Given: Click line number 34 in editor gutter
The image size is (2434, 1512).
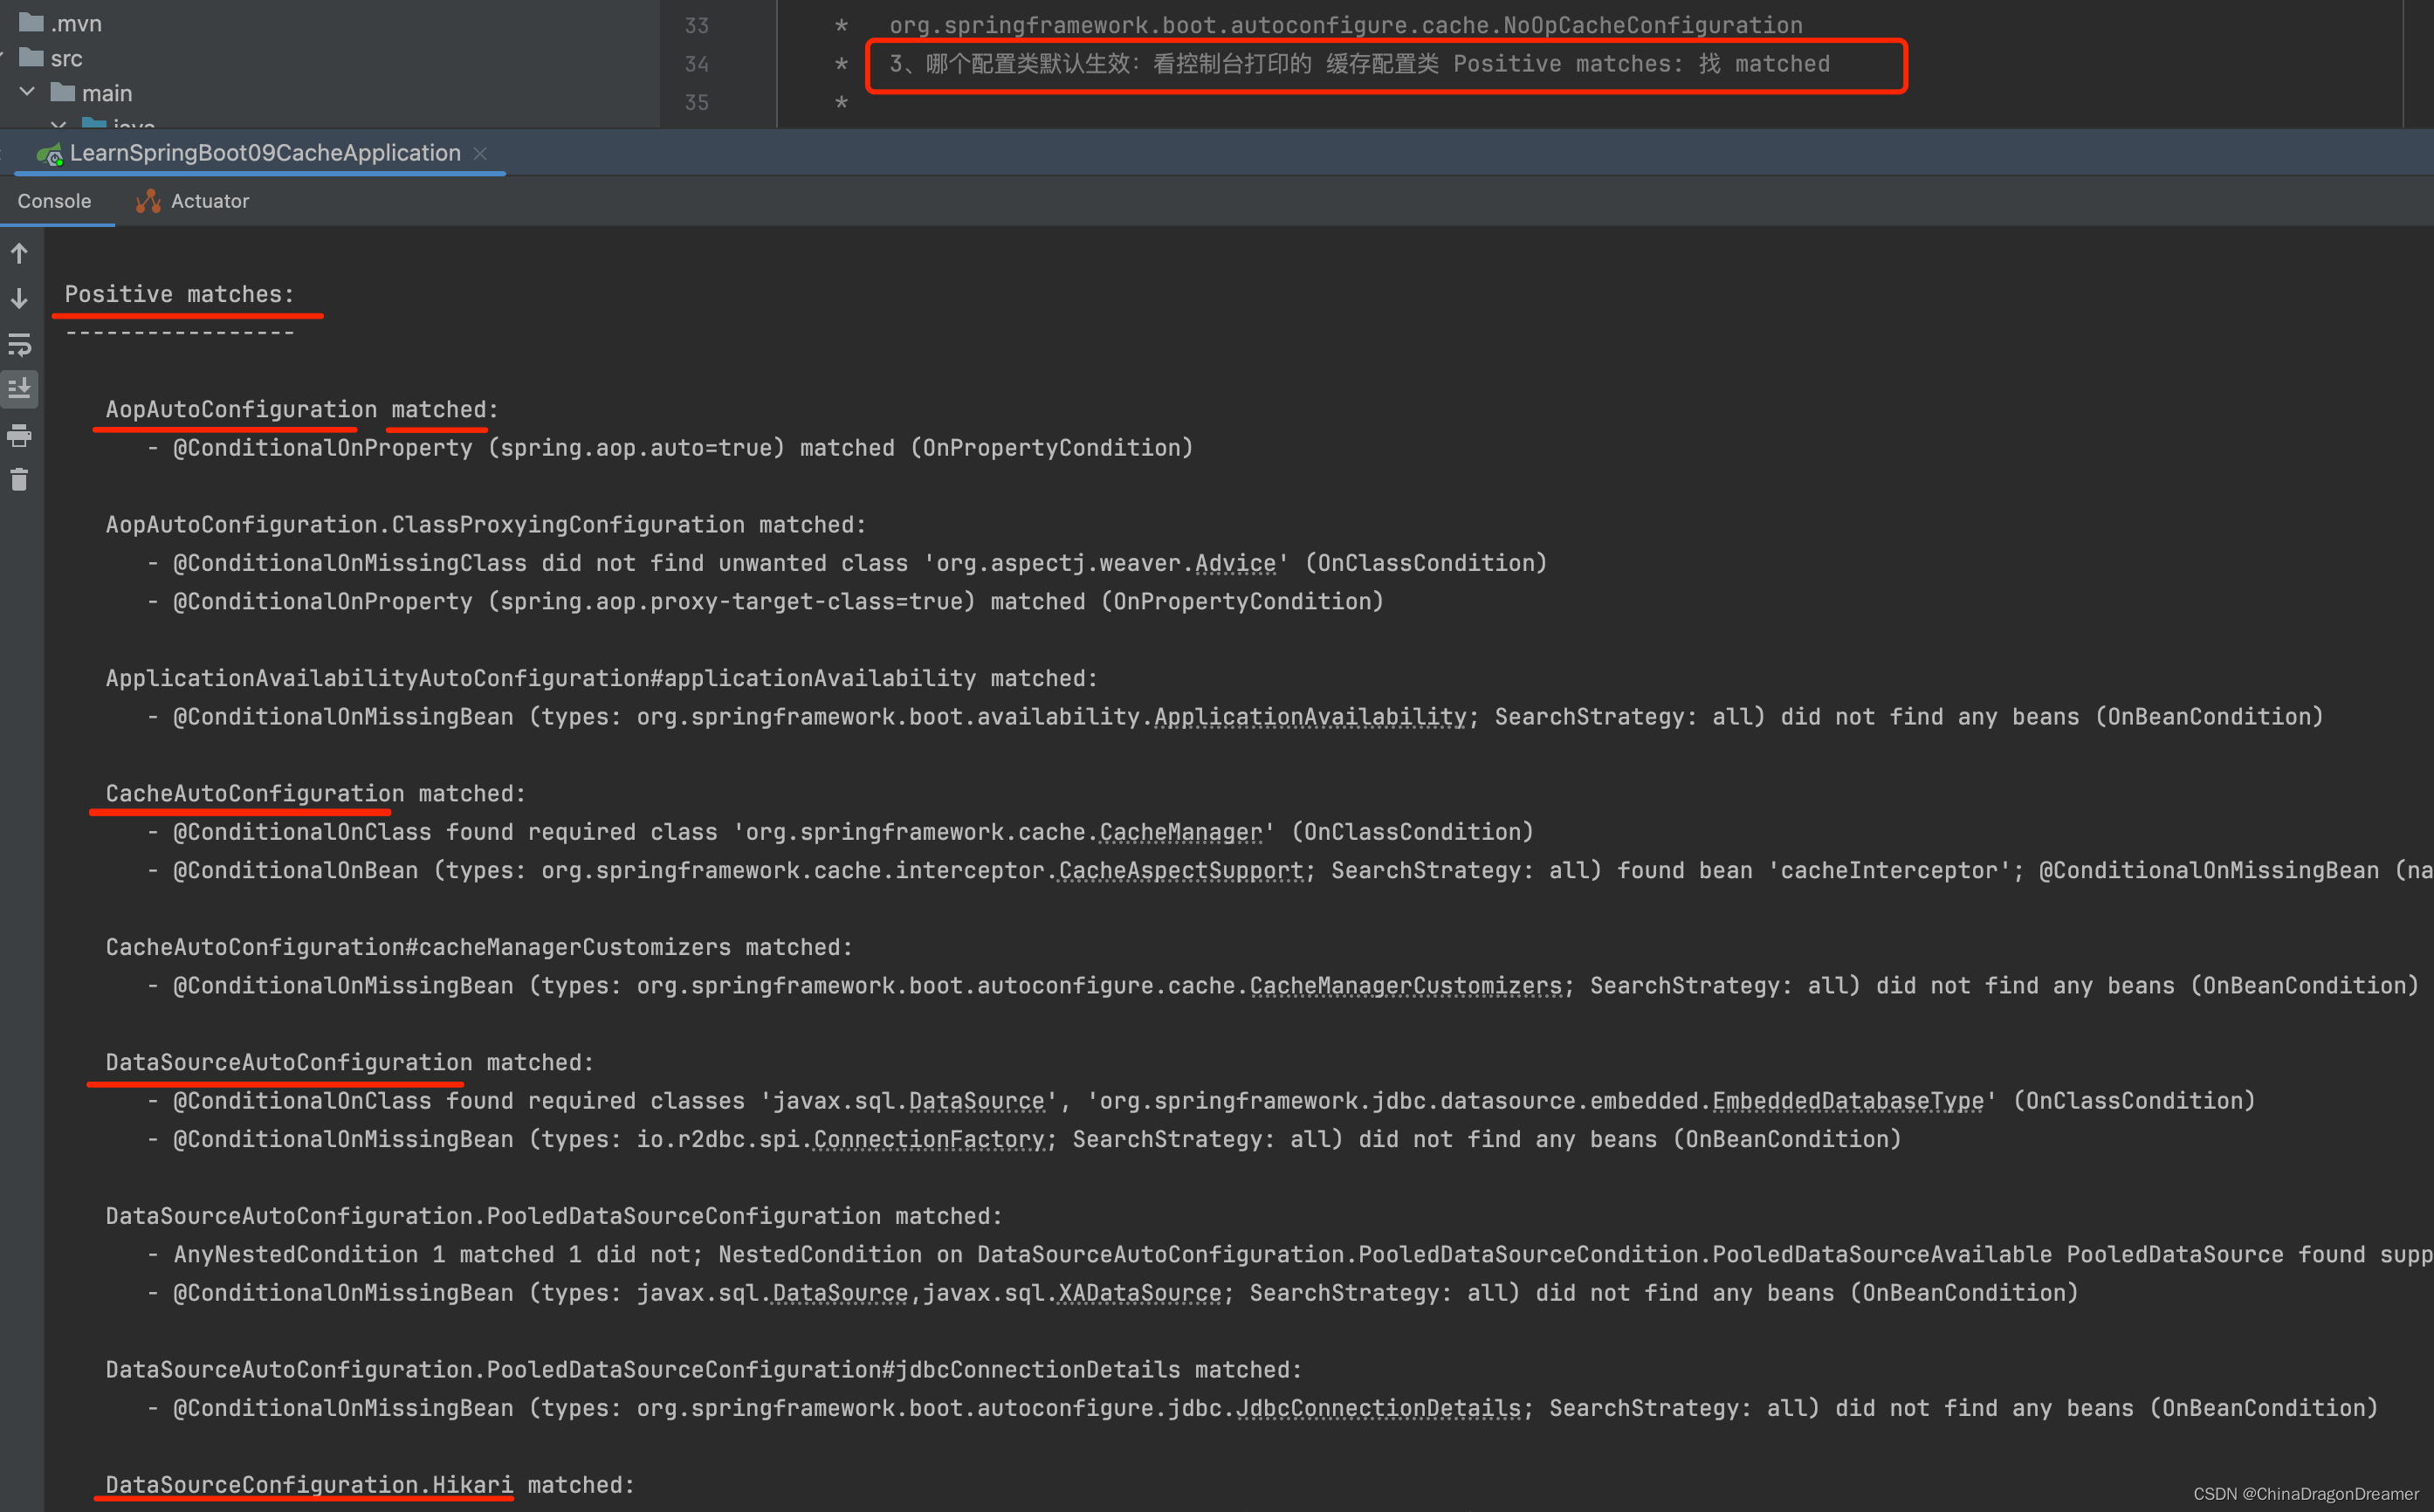Looking at the screenshot, I should (x=697, y=64).
